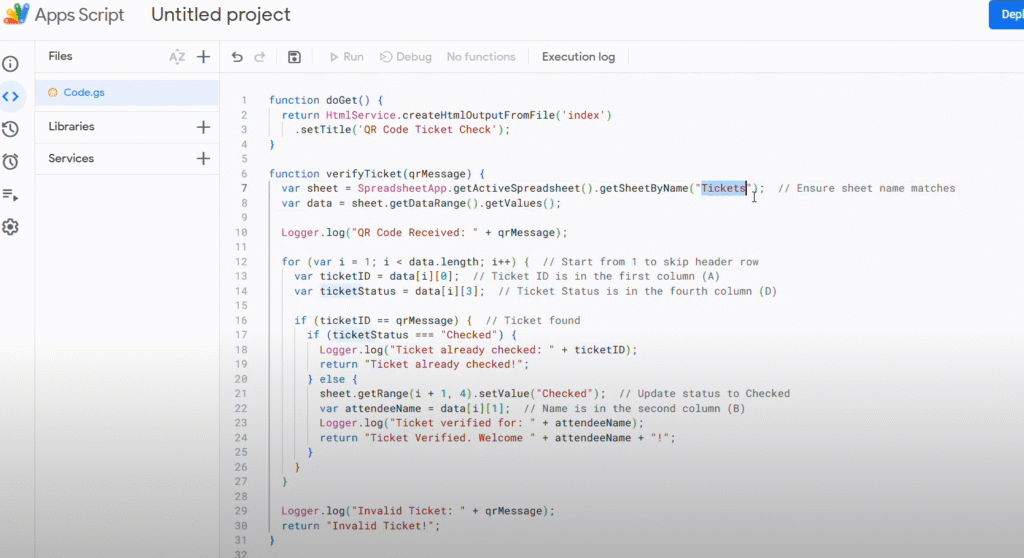Select the Code.gs file
This screenshot has width=1024, height=558.
(84, 92)
